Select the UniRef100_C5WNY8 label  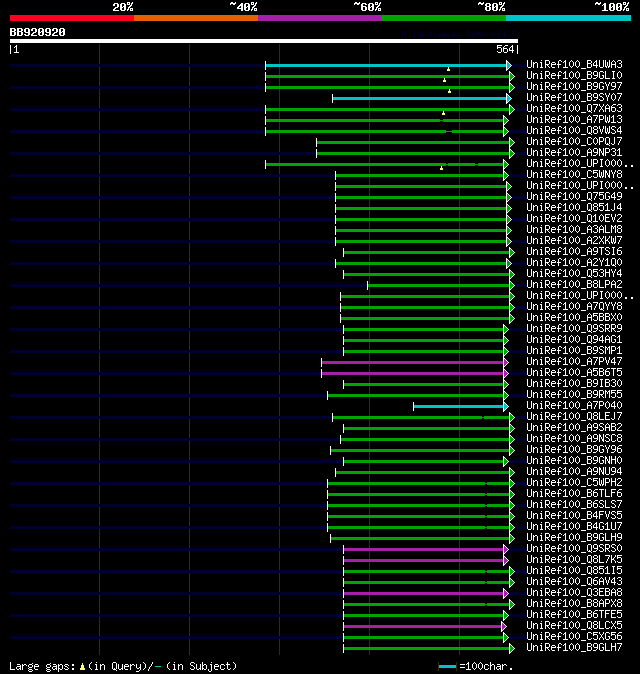pos(574,175)
